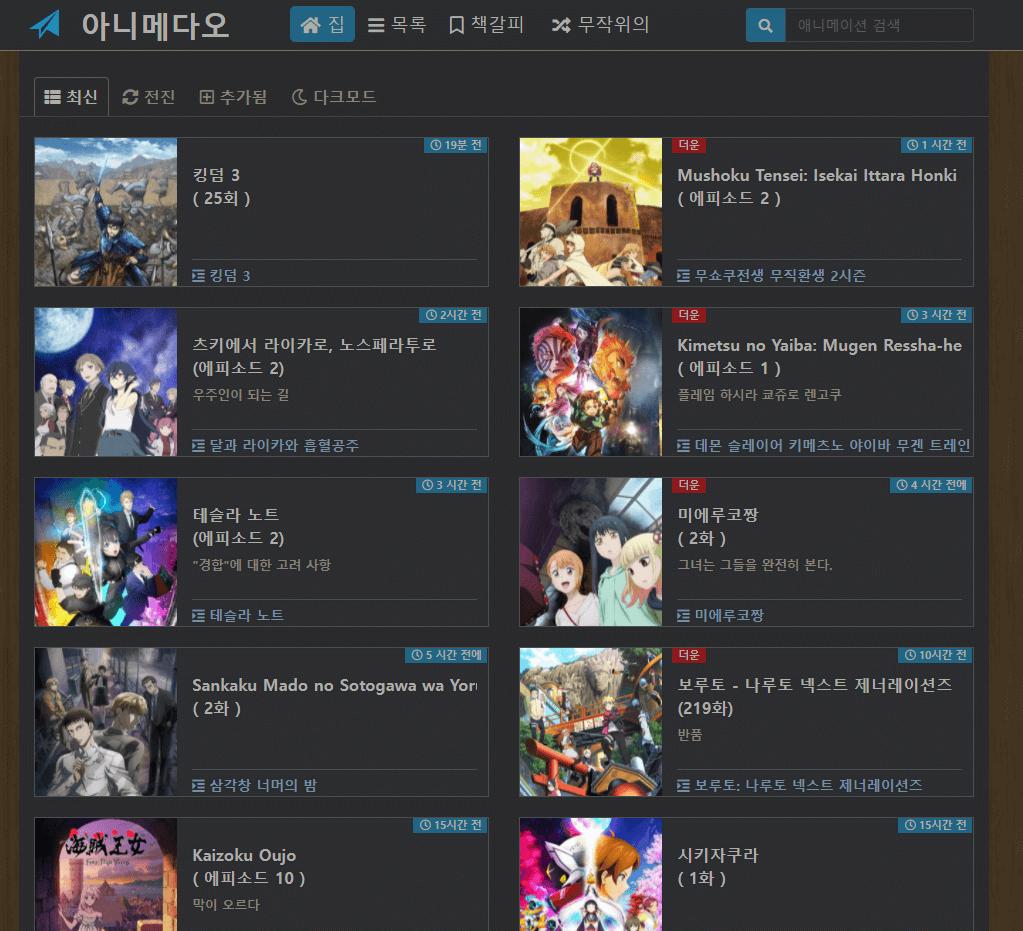Open the Kaizoku Oujo thumbnail
This screenshot has height=931, width=1023.
(x=106, y=874)
